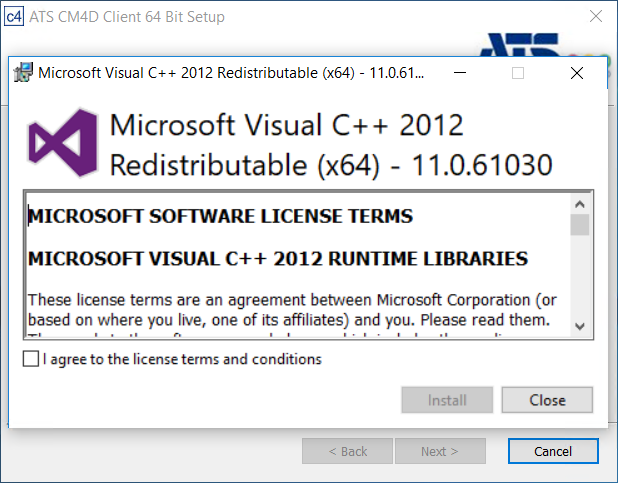
Task: Click the c4 icon in ATS Setup title bar
Action: 15,17
